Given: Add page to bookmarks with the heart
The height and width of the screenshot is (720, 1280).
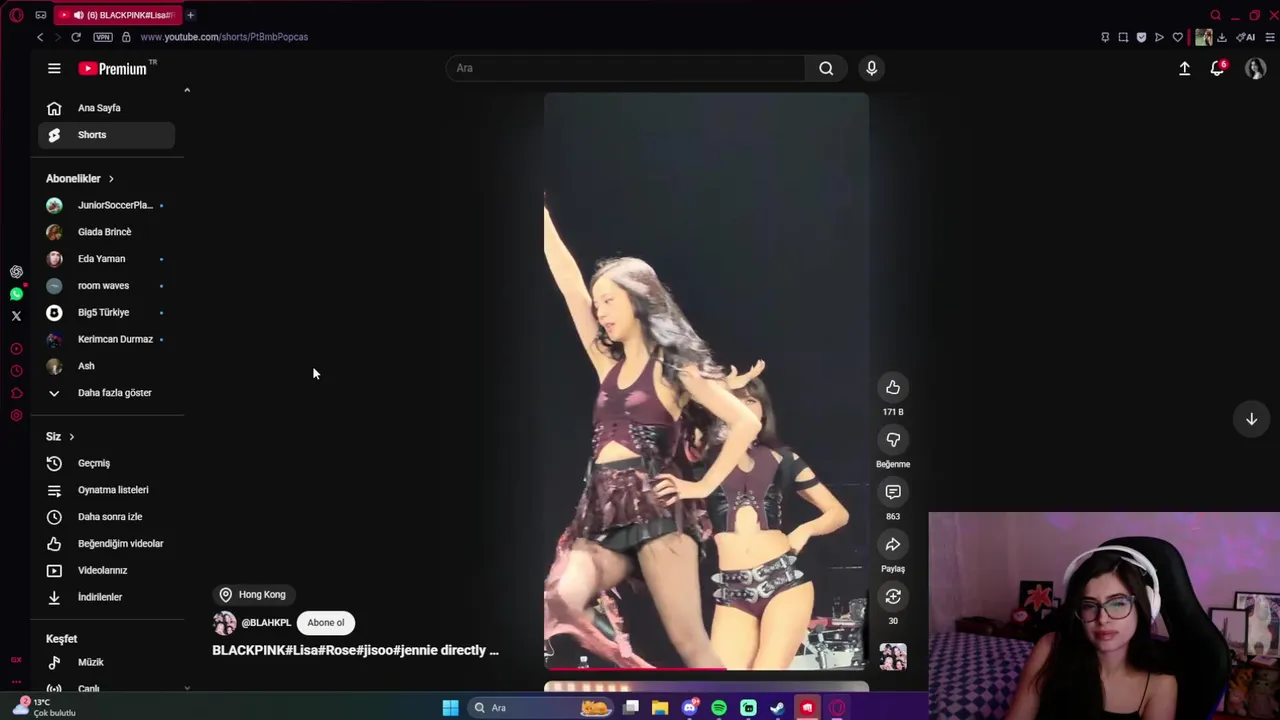Looking at the screenshot, I should [x=1178, y=37].
